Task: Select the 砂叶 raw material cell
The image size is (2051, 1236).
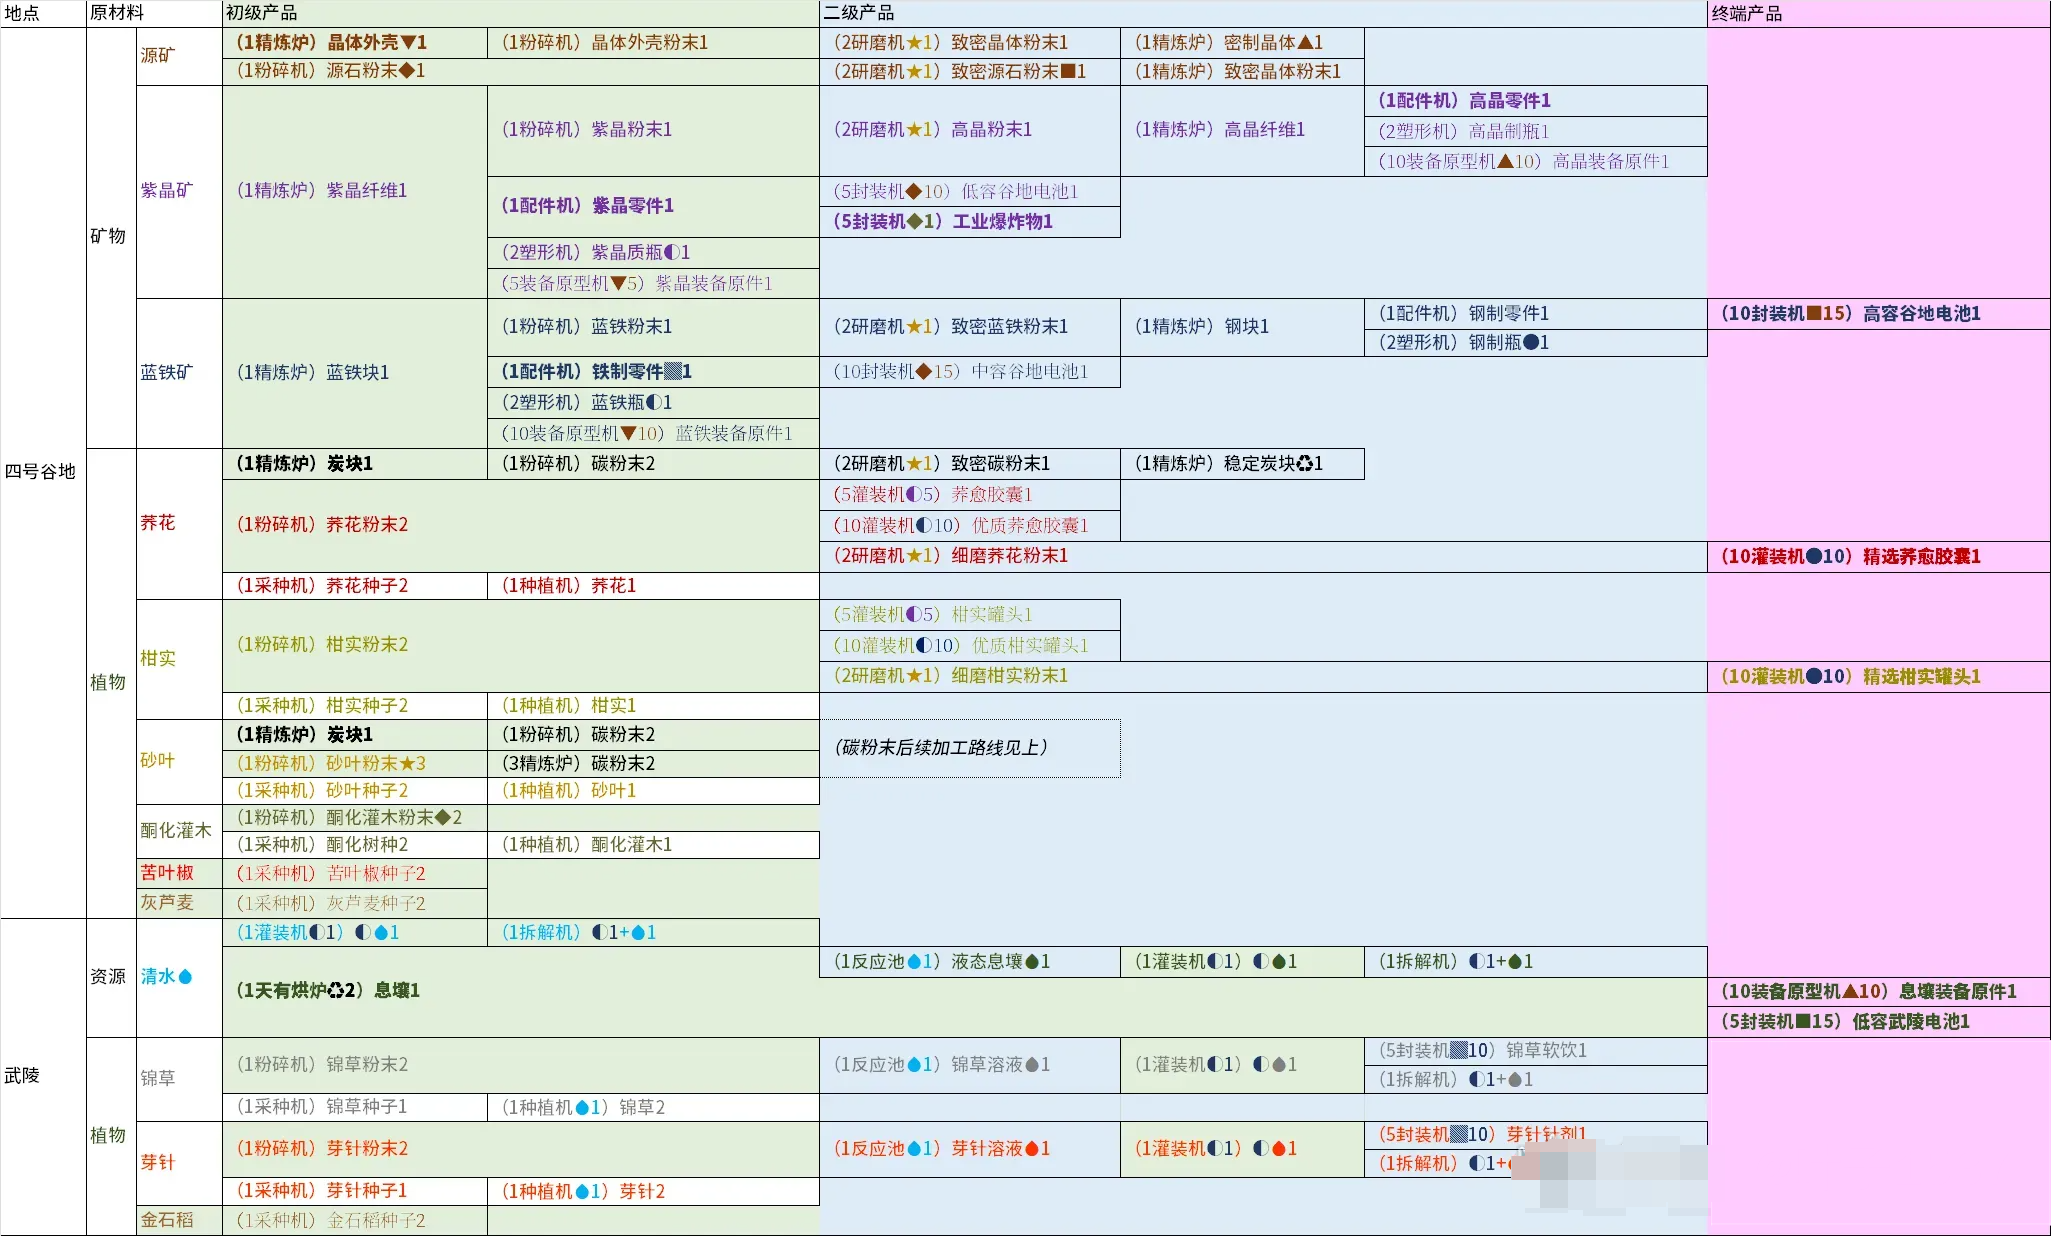Action: [179, 761]
